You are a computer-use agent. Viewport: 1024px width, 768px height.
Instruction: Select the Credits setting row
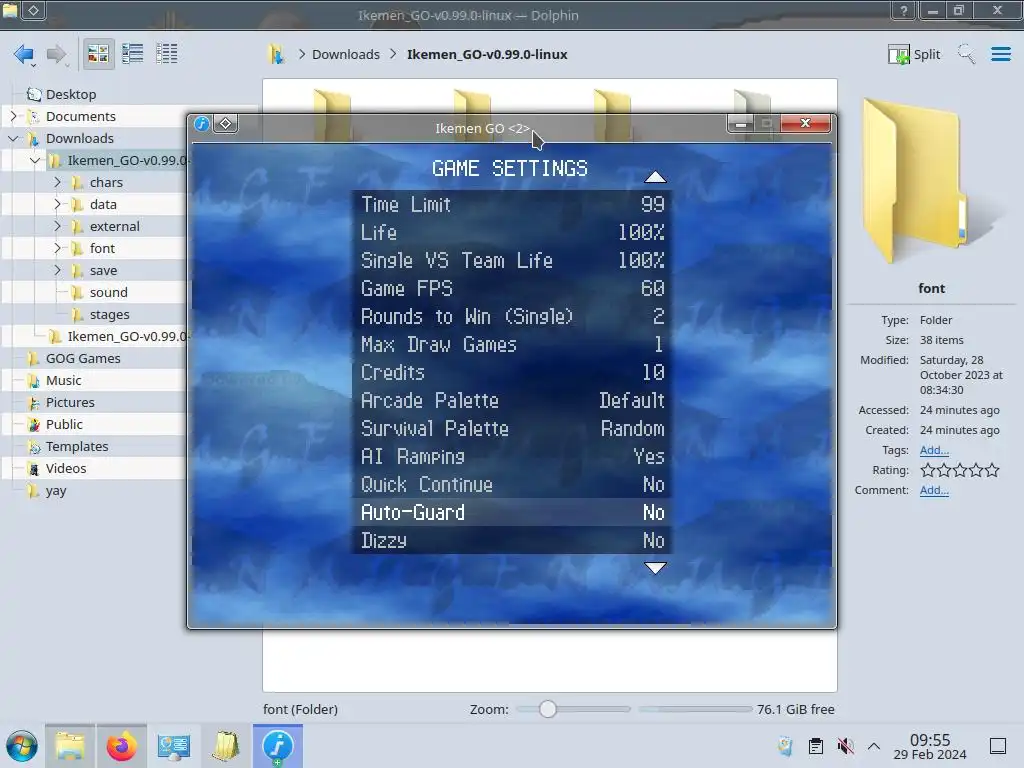[512, 372]
